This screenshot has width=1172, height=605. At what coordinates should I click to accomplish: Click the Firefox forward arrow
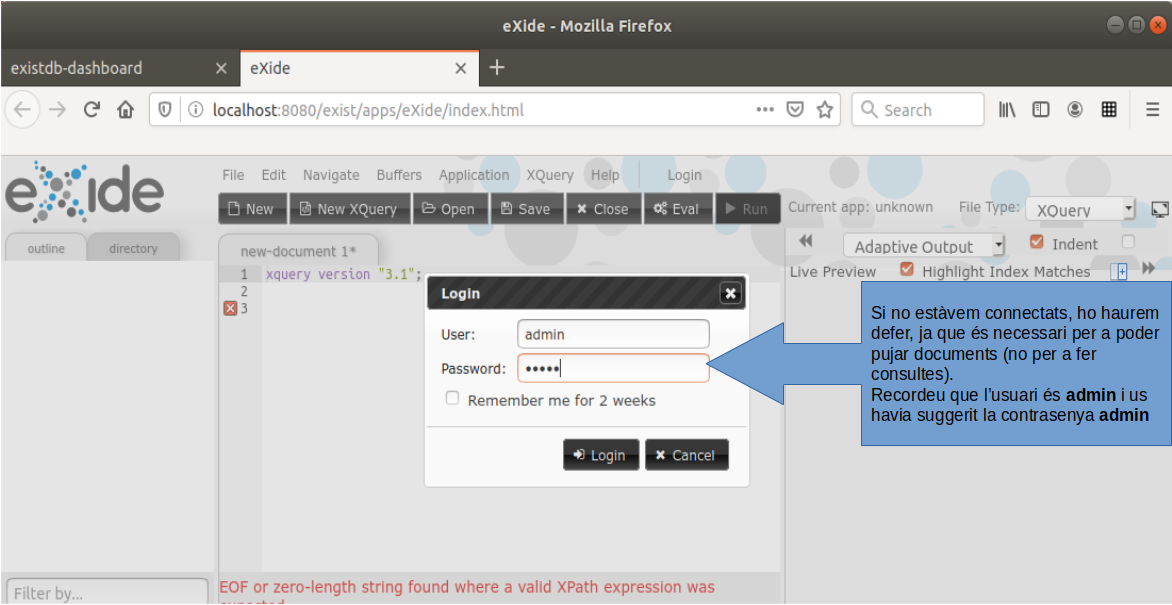pos(58,110)
